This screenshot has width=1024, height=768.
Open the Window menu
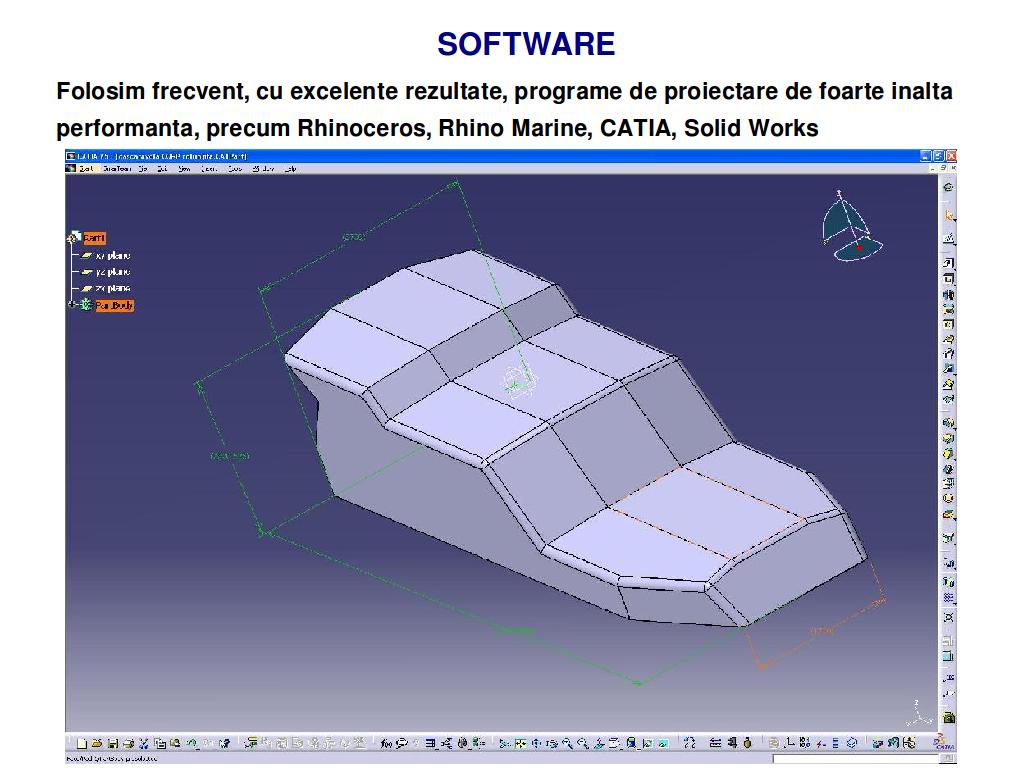click(262, 169)
